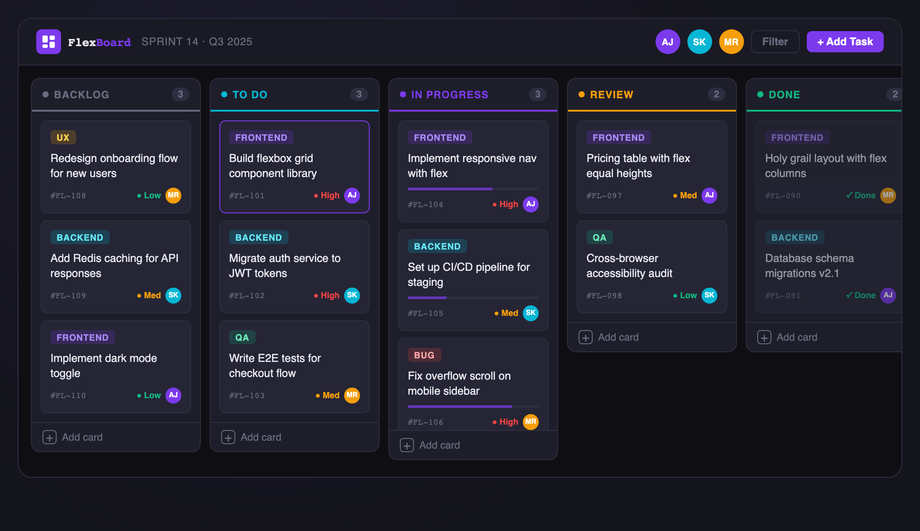Select the SK avatar in the header
This screenshot has width=920, height=531.
(x=699, y=42)
